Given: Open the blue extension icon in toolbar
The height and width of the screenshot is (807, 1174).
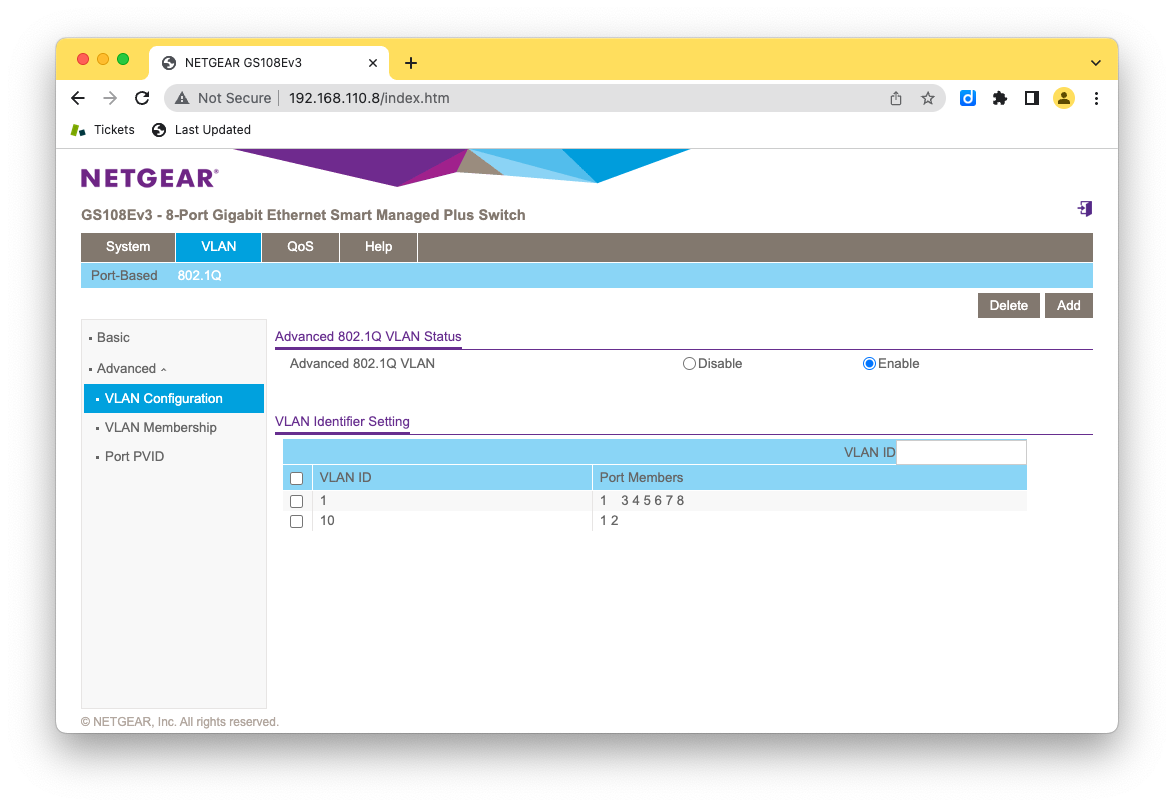Looking at the screenshot, I should [x=967, y=98].
